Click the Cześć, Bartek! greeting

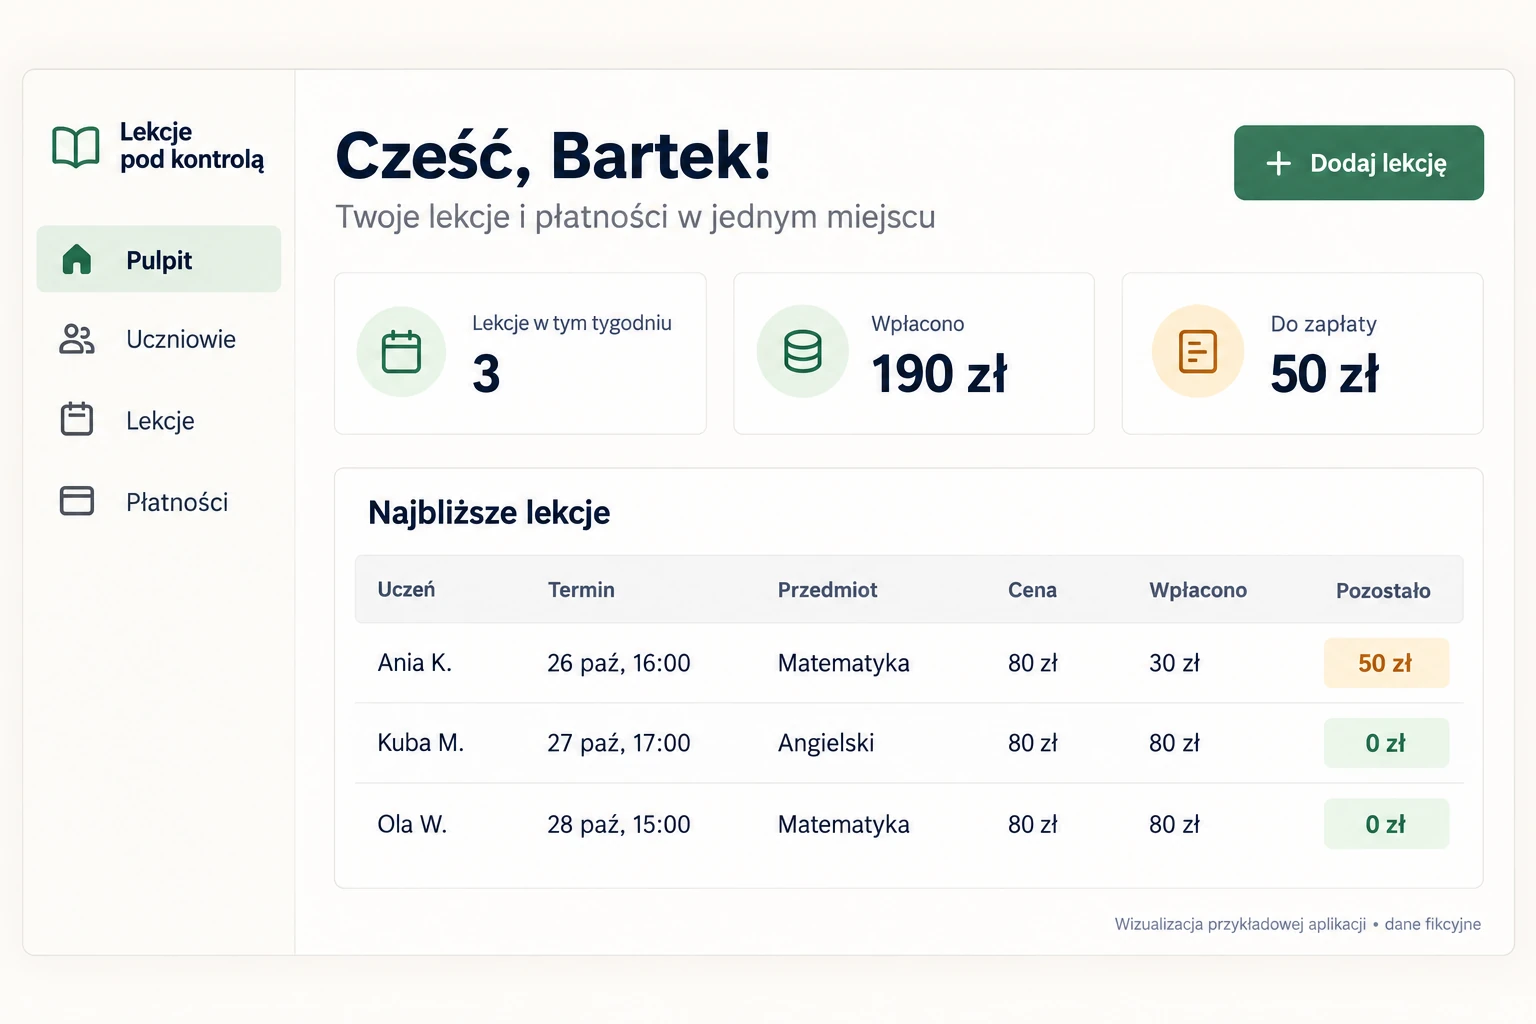(x=553, y=156)
